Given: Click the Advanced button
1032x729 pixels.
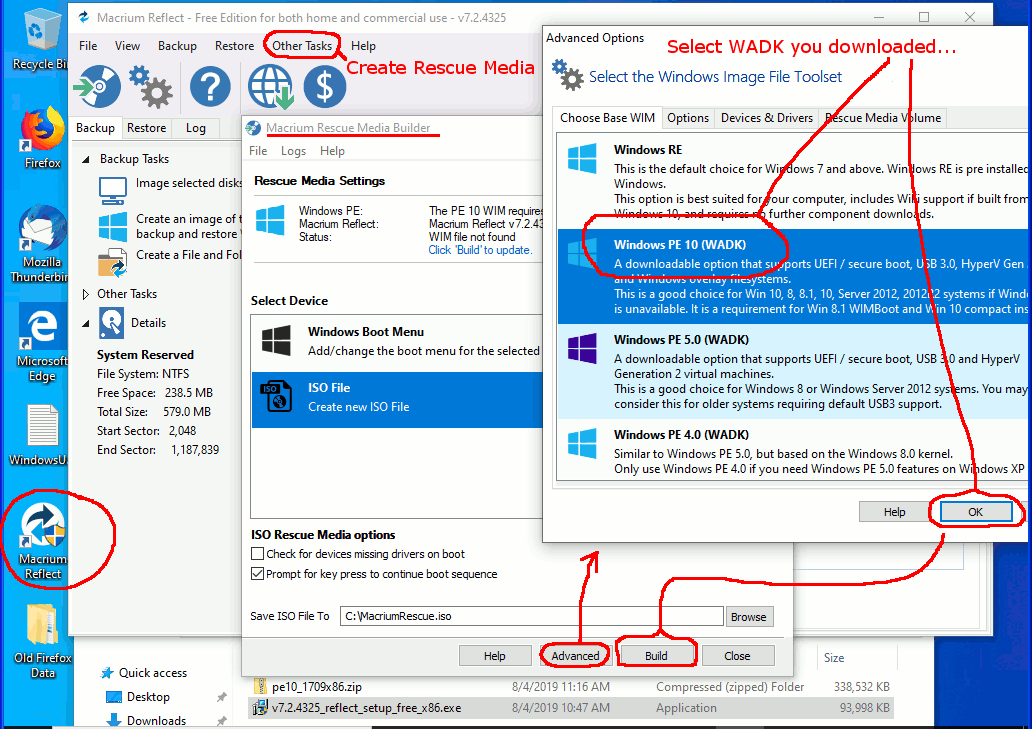Looking at the screenshot, I should click(575, 655).
